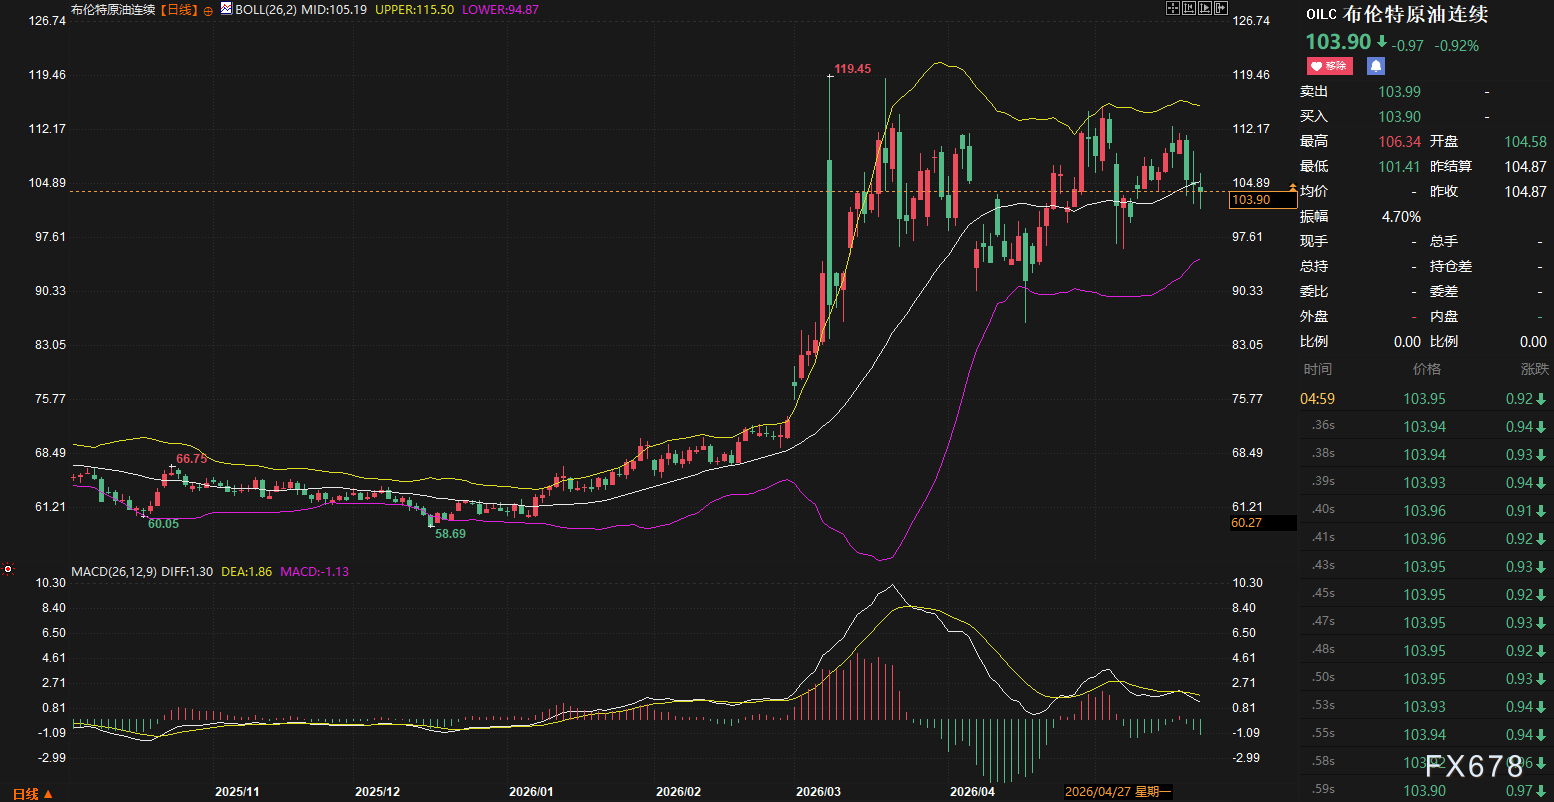
Task: Click the 时间 column header in tick list
Action: tap(1317, 369)
